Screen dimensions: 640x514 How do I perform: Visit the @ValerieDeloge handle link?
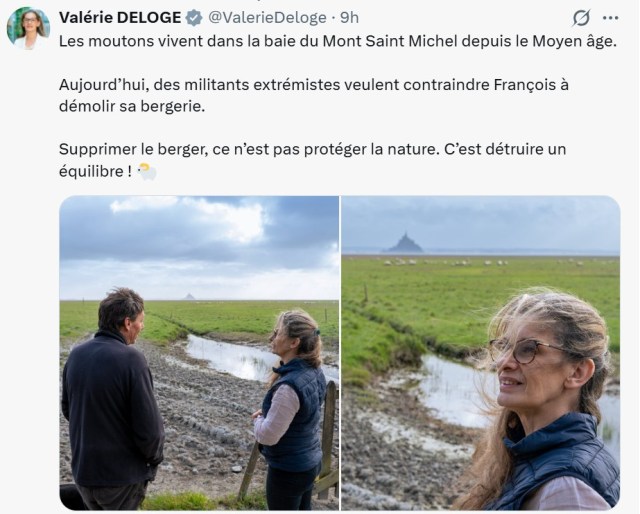[x=267, y=18]
